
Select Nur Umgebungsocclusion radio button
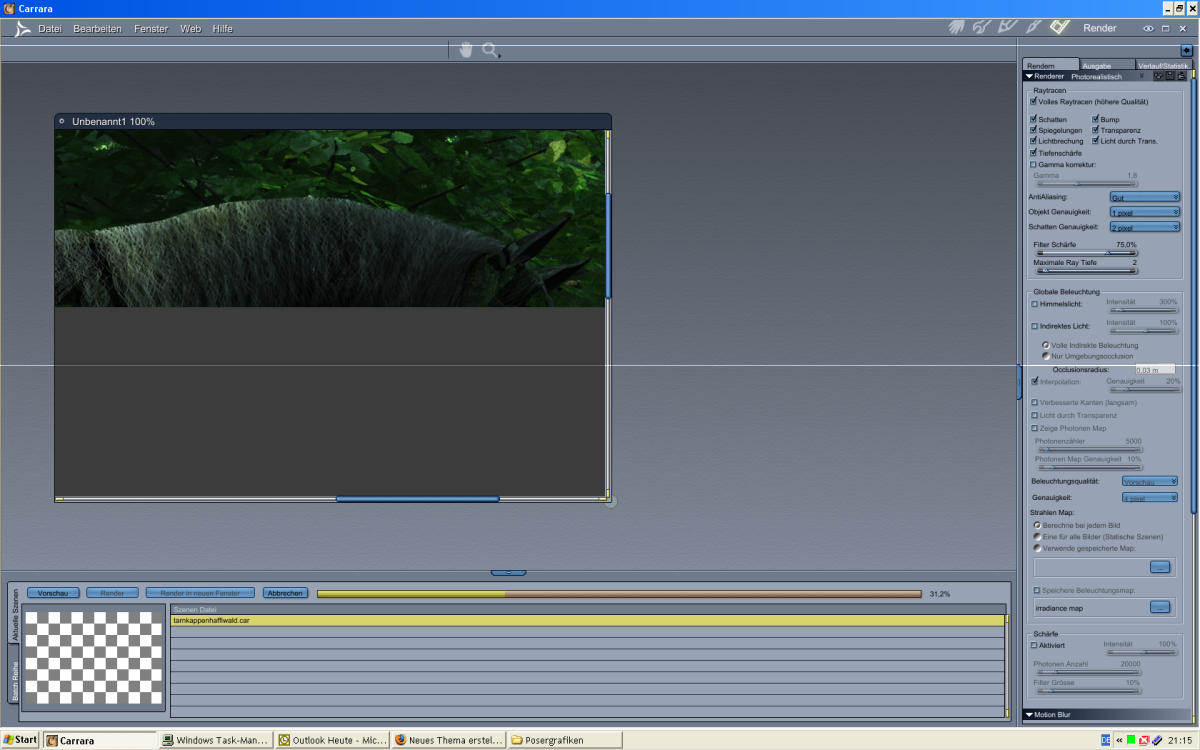click(x=1046, y=356)
